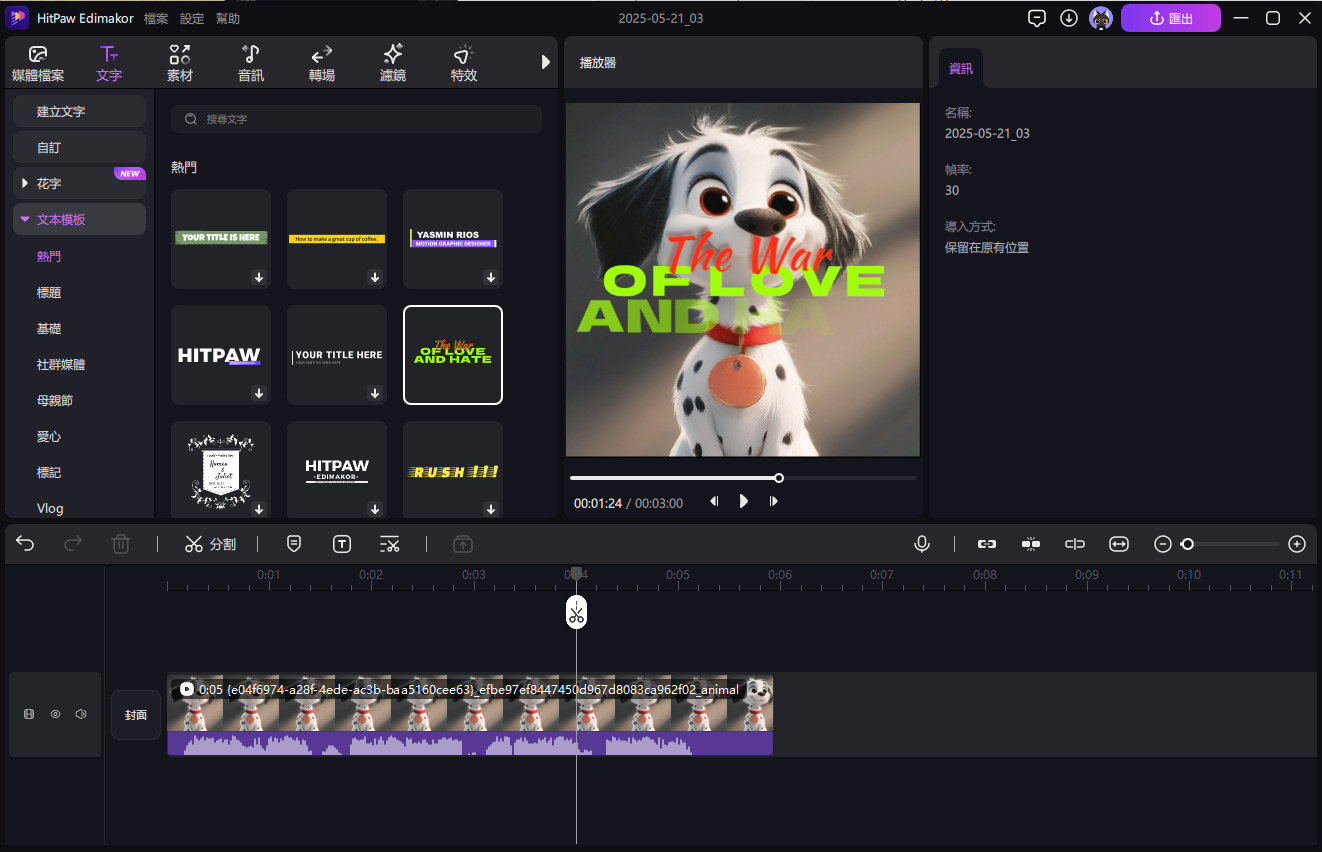
Task: Download the floral wedding frame template
Action: coord(259,509)
